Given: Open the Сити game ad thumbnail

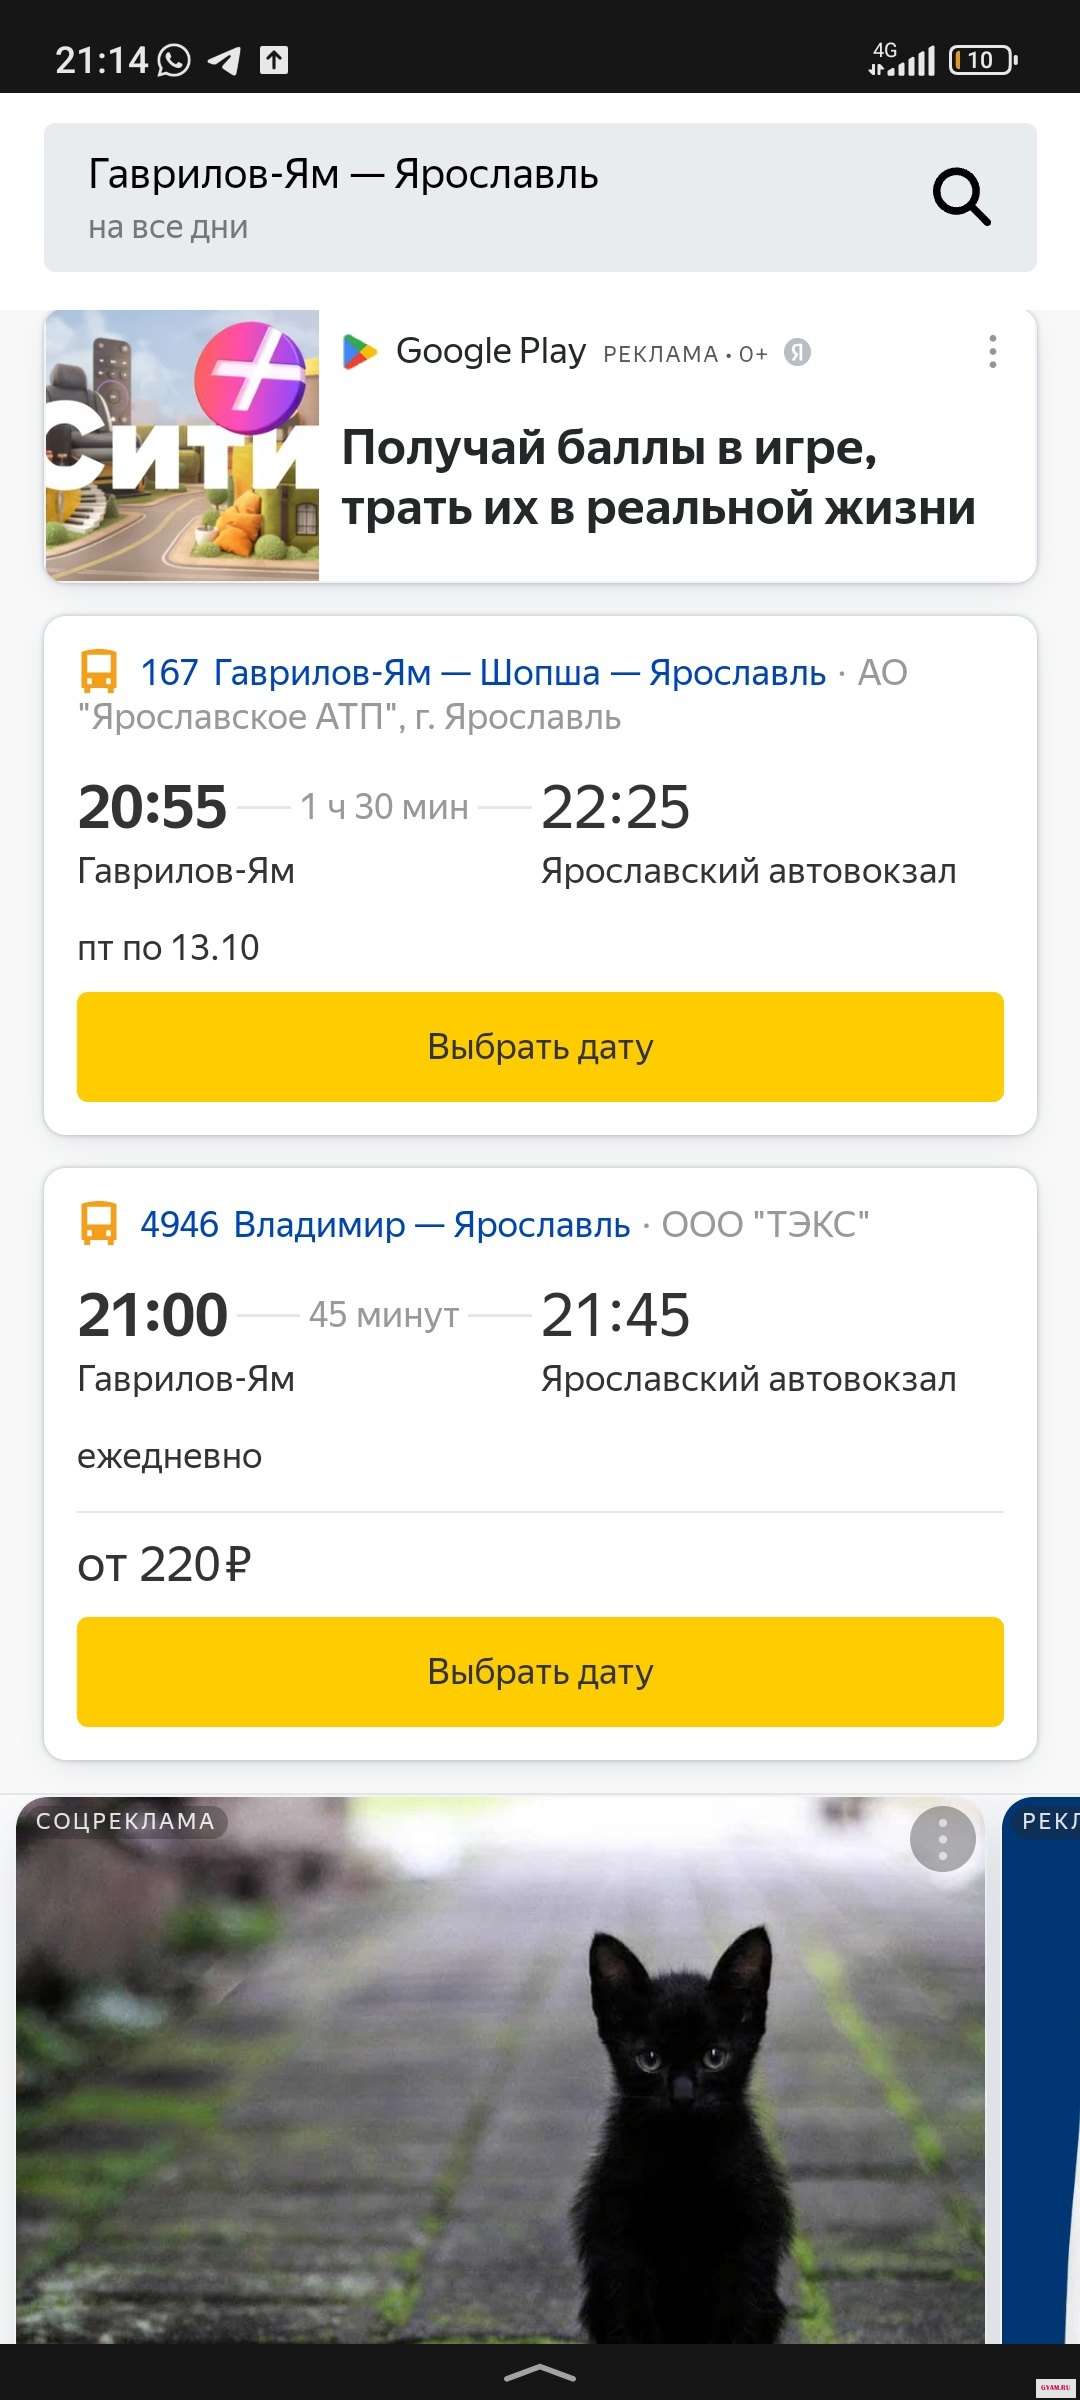Looking at the screenshot, I should coord(182,445).
